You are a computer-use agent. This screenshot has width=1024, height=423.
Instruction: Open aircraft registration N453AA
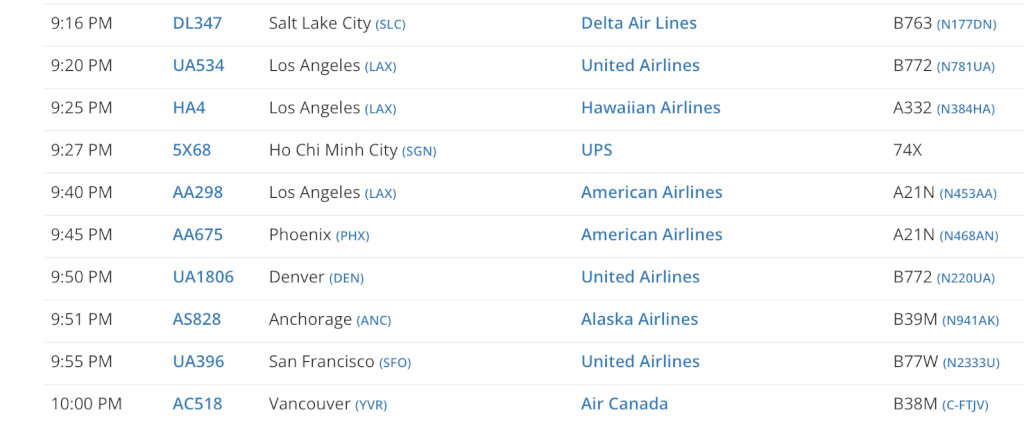click(968, 194)
